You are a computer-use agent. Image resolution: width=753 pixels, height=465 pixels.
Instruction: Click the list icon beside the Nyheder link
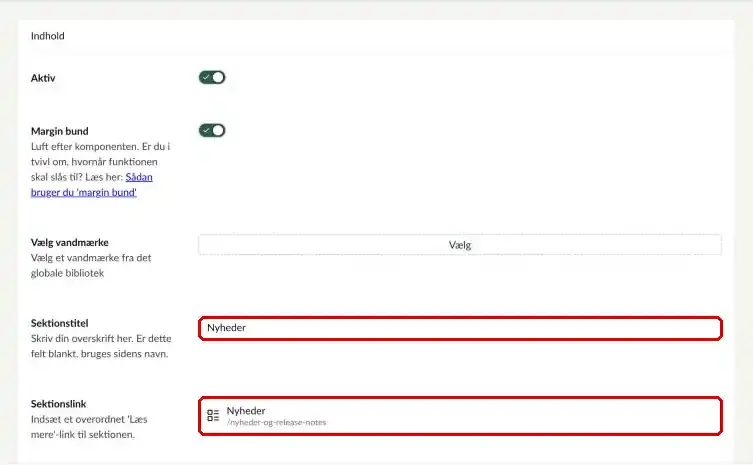pyautogui.click(x=213, y=416)
